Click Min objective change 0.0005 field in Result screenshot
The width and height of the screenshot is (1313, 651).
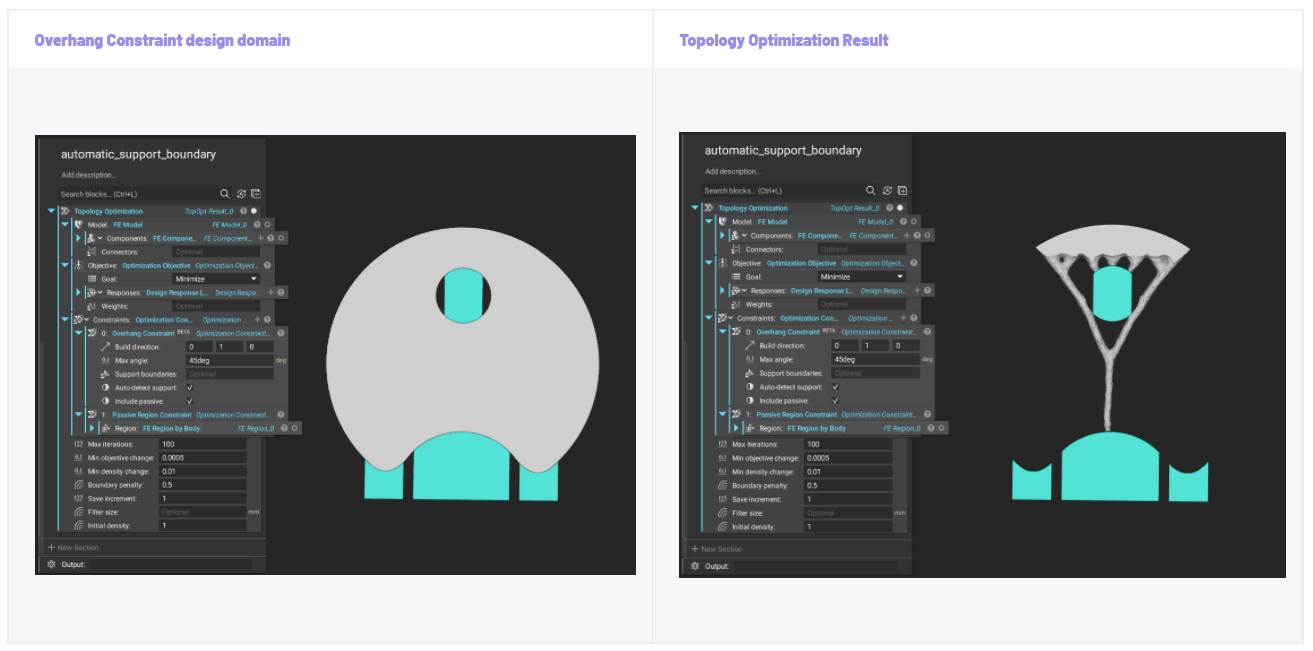(848, 458)
